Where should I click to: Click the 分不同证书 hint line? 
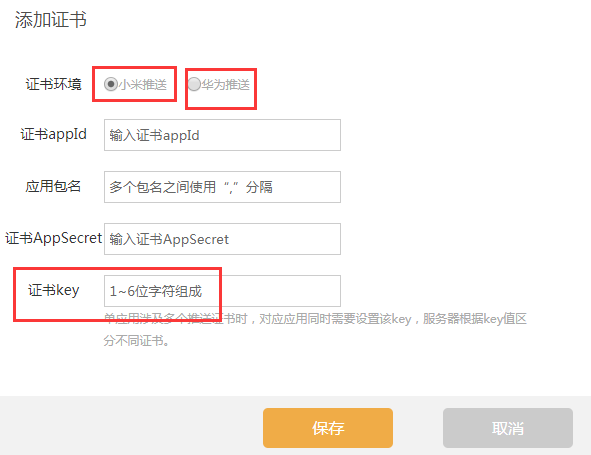pos(136,341)
